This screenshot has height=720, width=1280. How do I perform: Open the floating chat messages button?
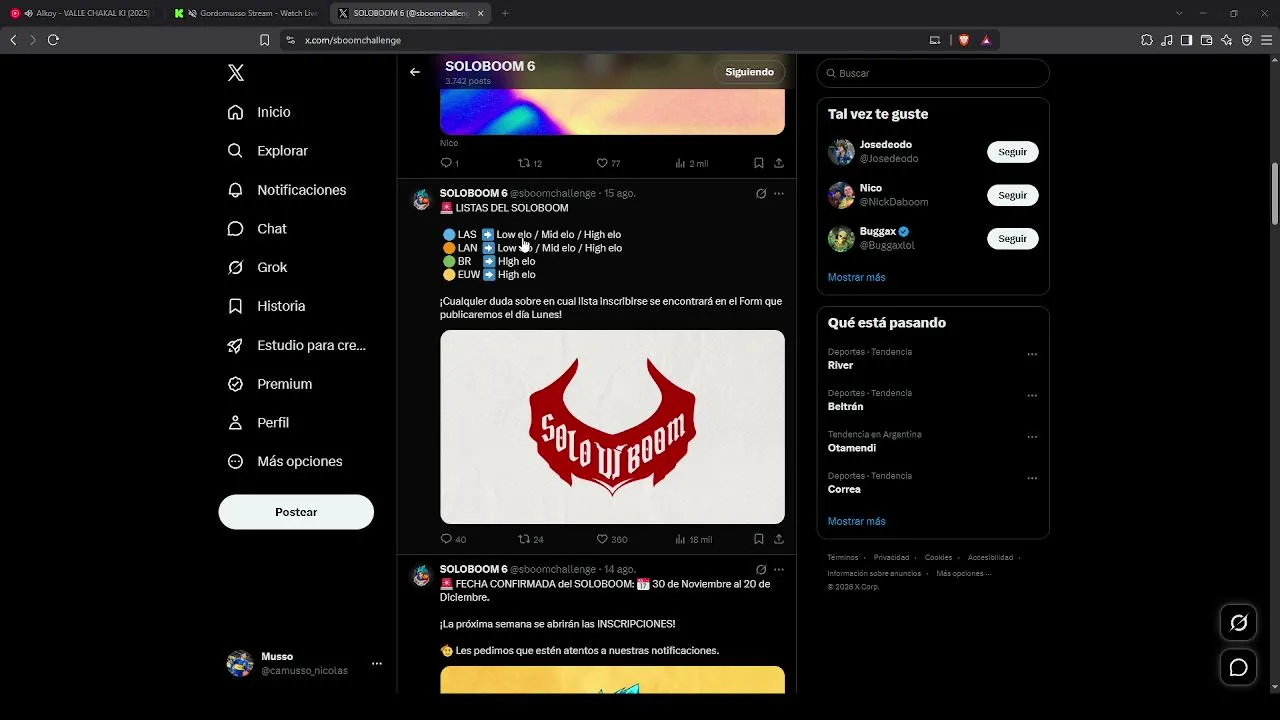[x=1238, y=667]
